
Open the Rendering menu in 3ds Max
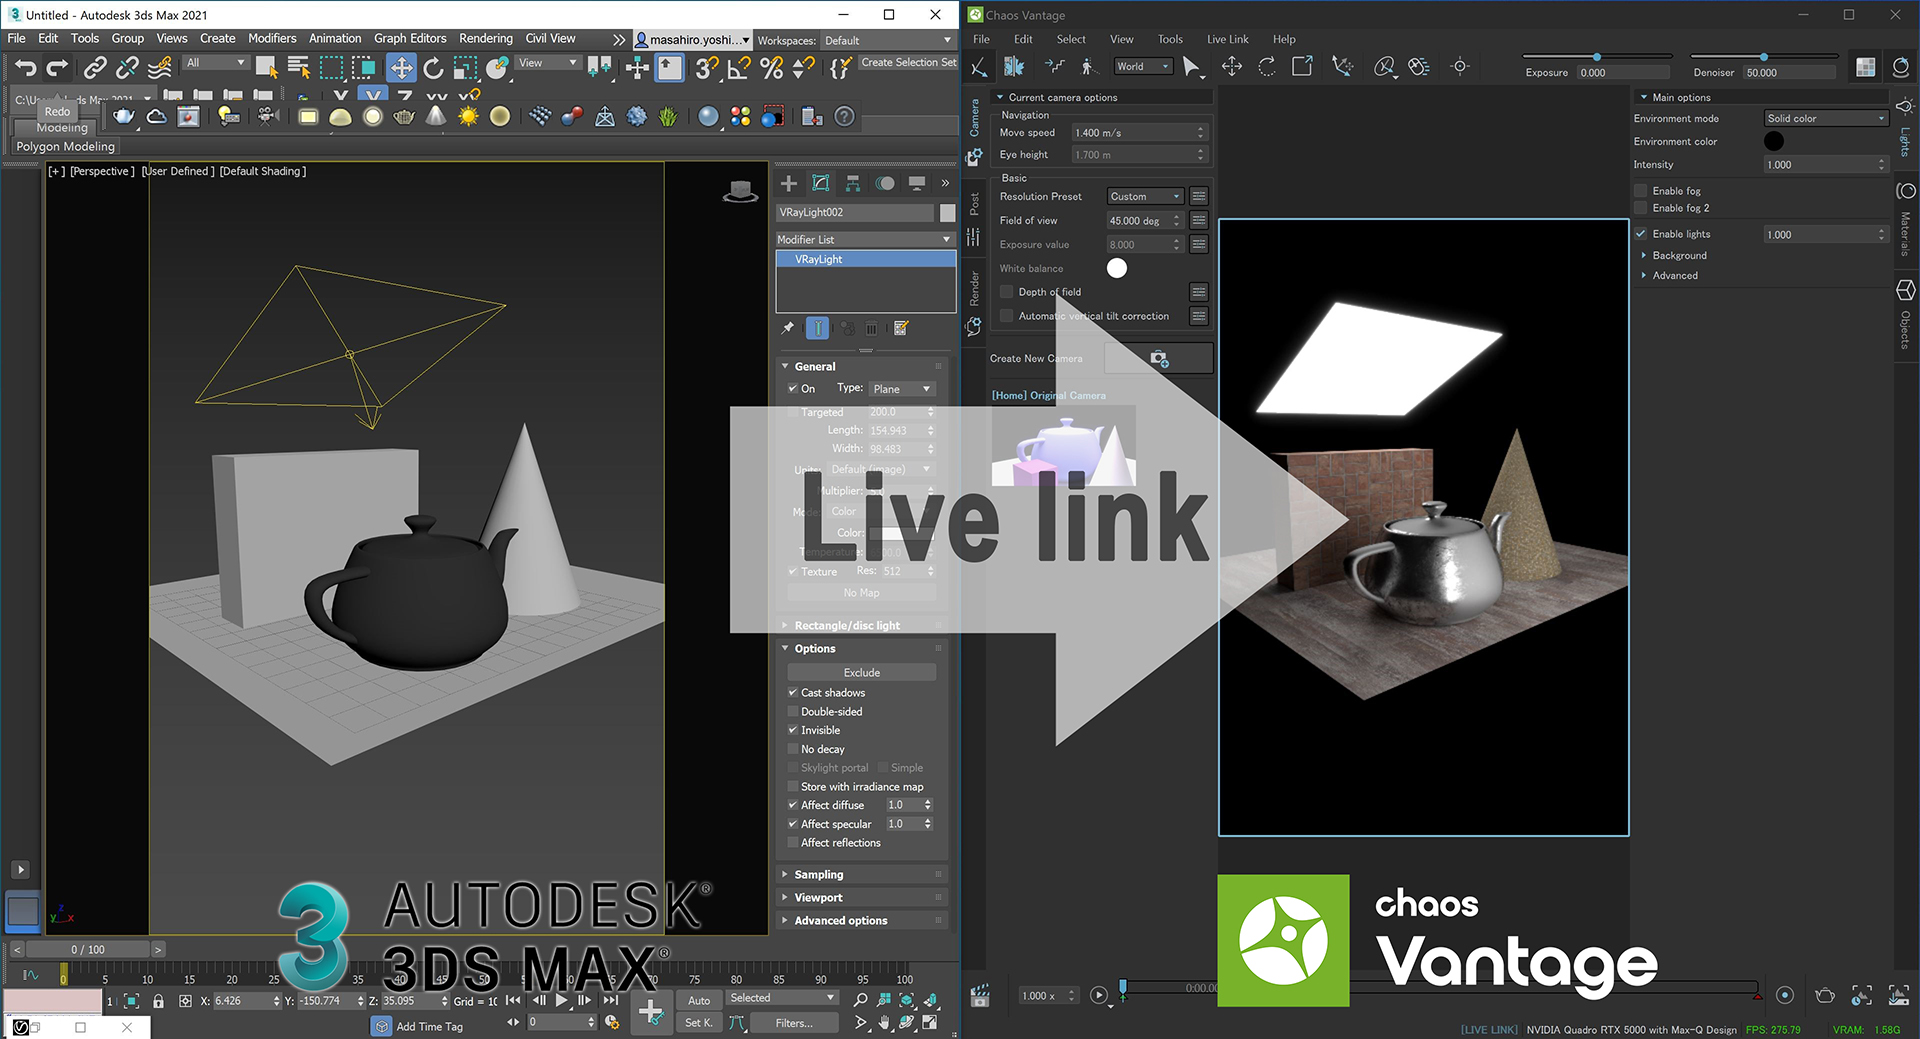pyautogui.click(x=485, y=38)
